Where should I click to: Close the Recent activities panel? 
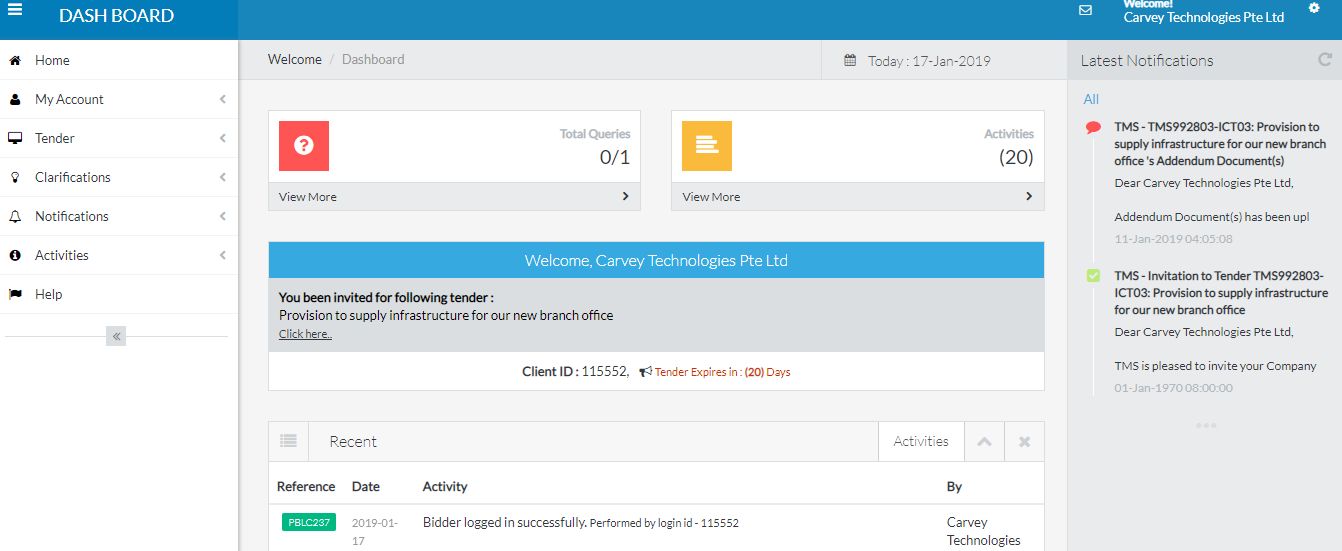[1024, 441]
